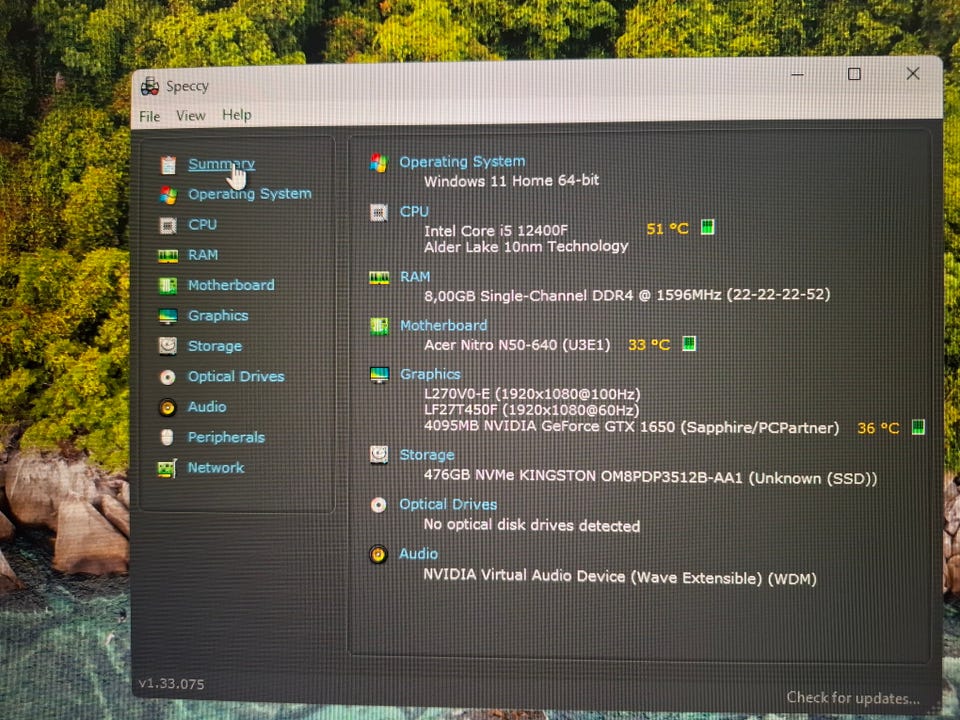
Task: Click the Optical Drives disc icon in summary pane
Action: [x=378, y=505]
